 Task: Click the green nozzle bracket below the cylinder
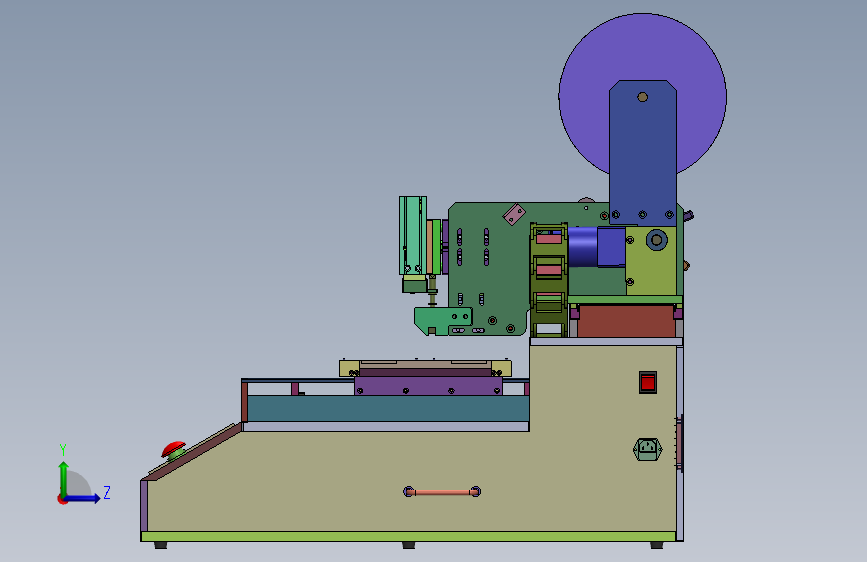(442, 321)
